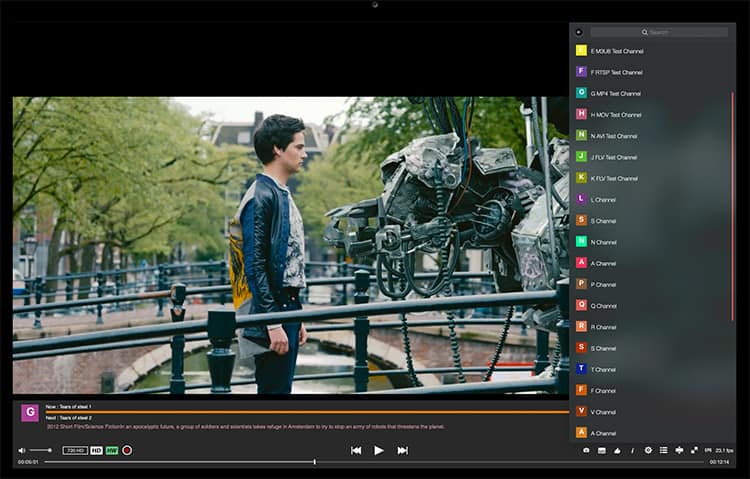Toggle the HD quality badge
750x479 pixels.
tap(96, 450)
